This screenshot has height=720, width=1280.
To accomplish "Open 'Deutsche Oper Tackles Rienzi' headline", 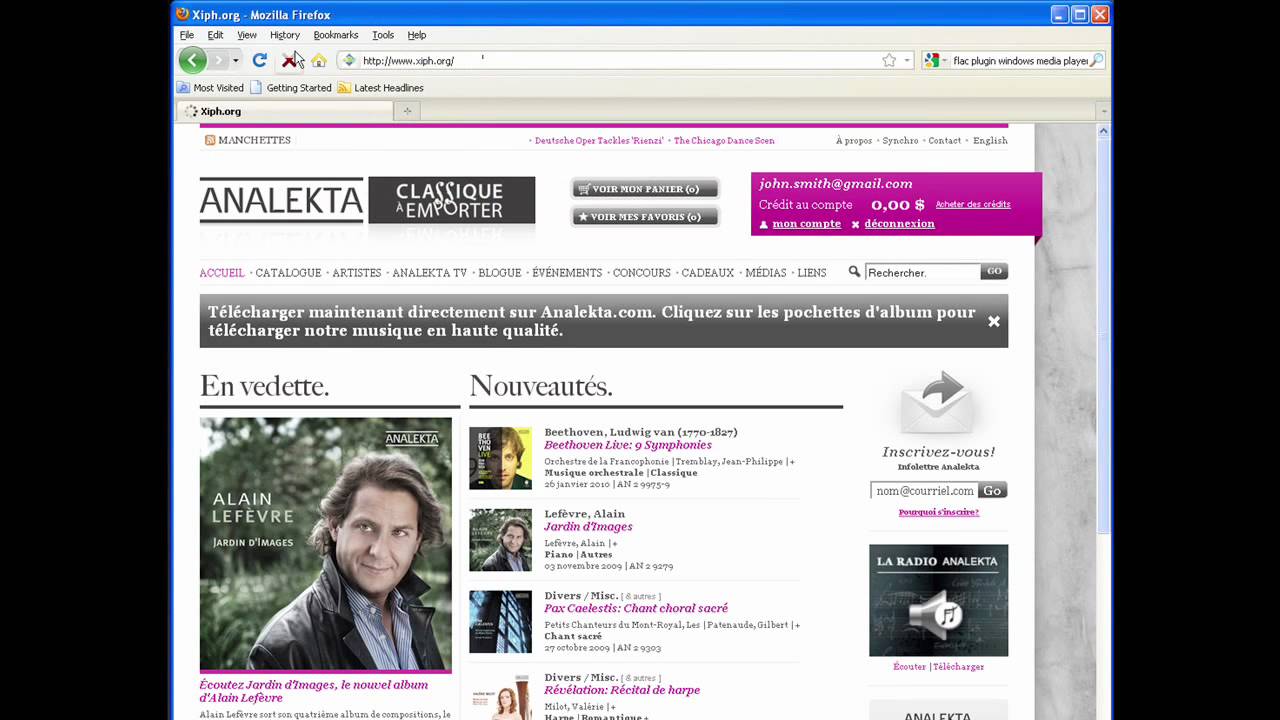I will [x=599, y=141].
